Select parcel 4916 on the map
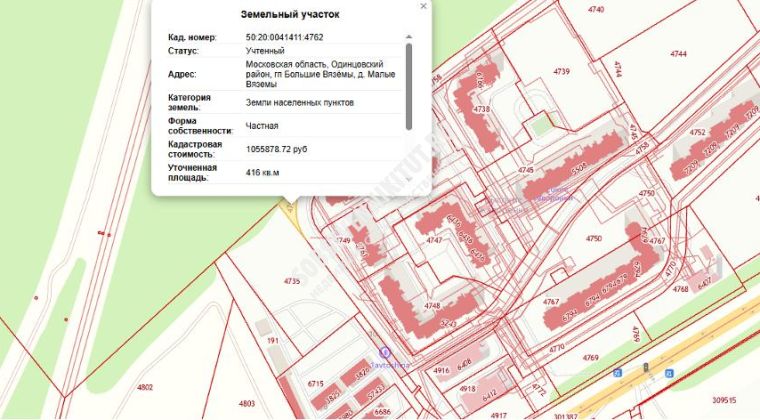This screenshot has width=760, height=420. (x=441, y=371)
